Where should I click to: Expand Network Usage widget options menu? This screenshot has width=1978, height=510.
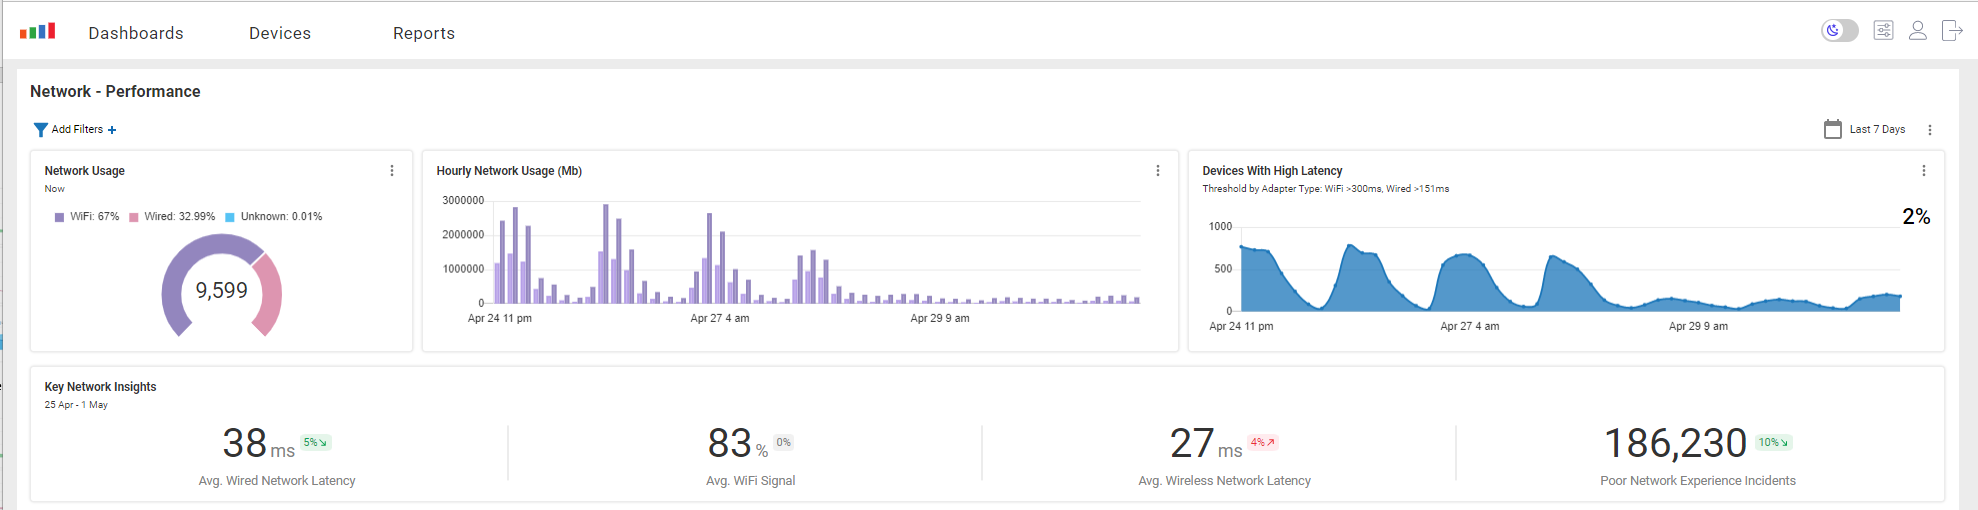click(x=392, y=171)
